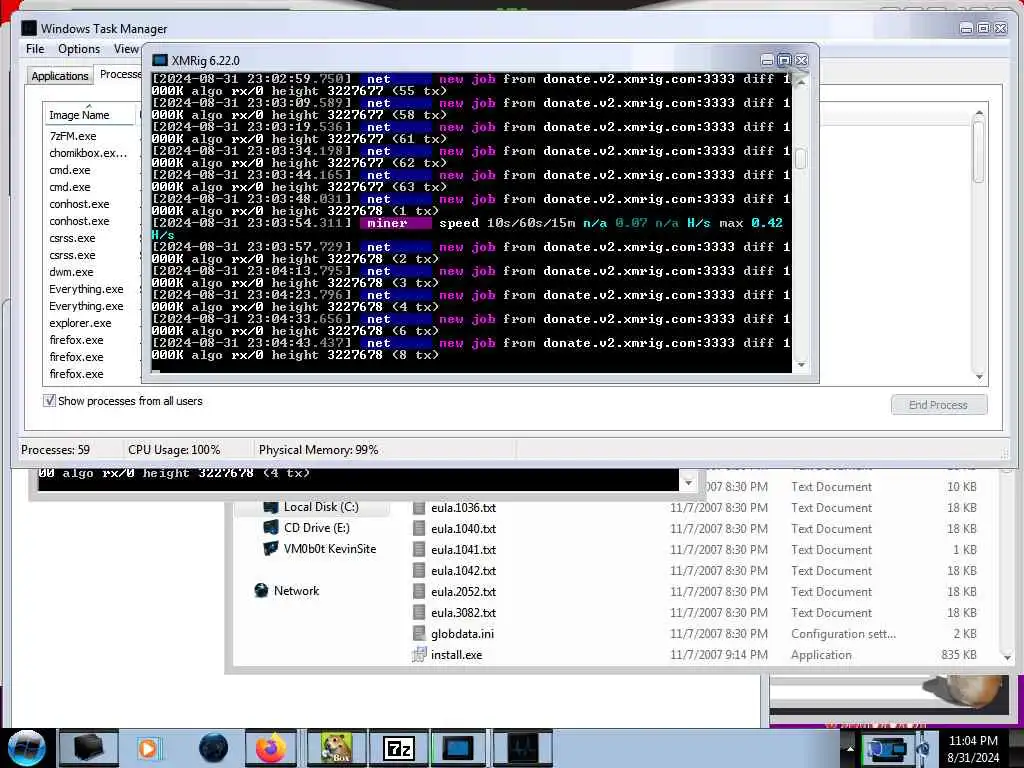This screenshot has width=1024, height=768.
Task: Click CPU Usage: 100% status entry
Action: pyautogui.click(x=174, y=450)
